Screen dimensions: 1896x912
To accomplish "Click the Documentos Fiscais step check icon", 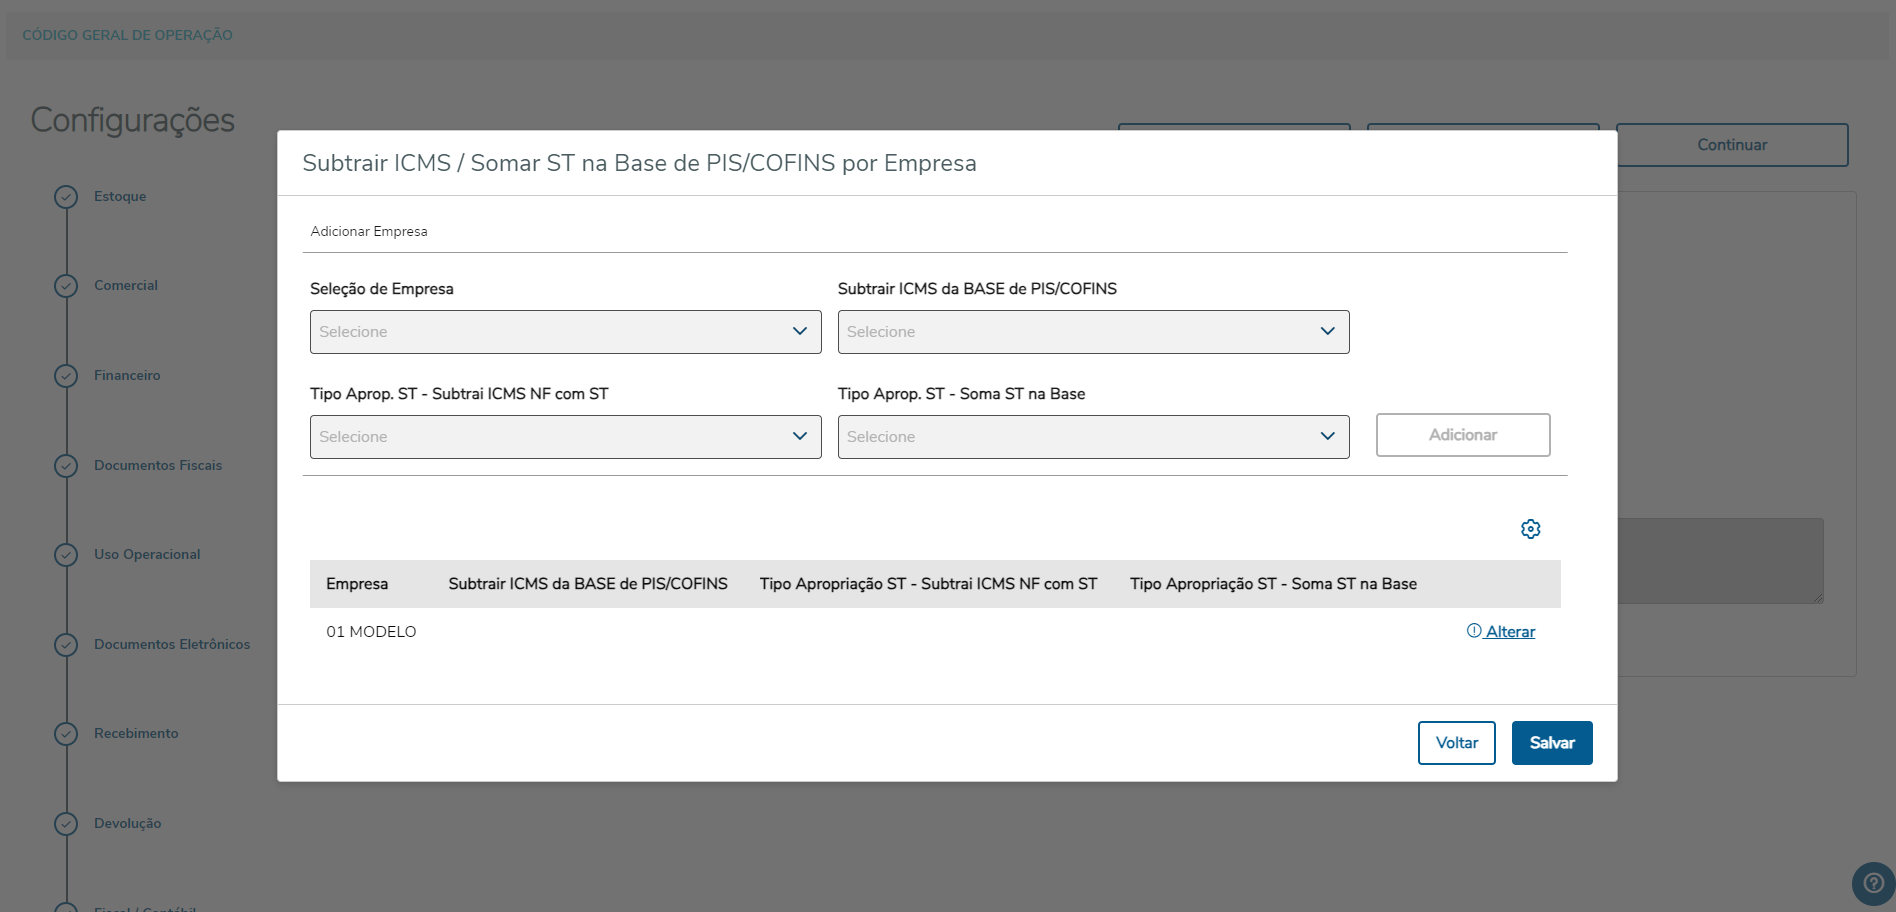I will 66,466.
